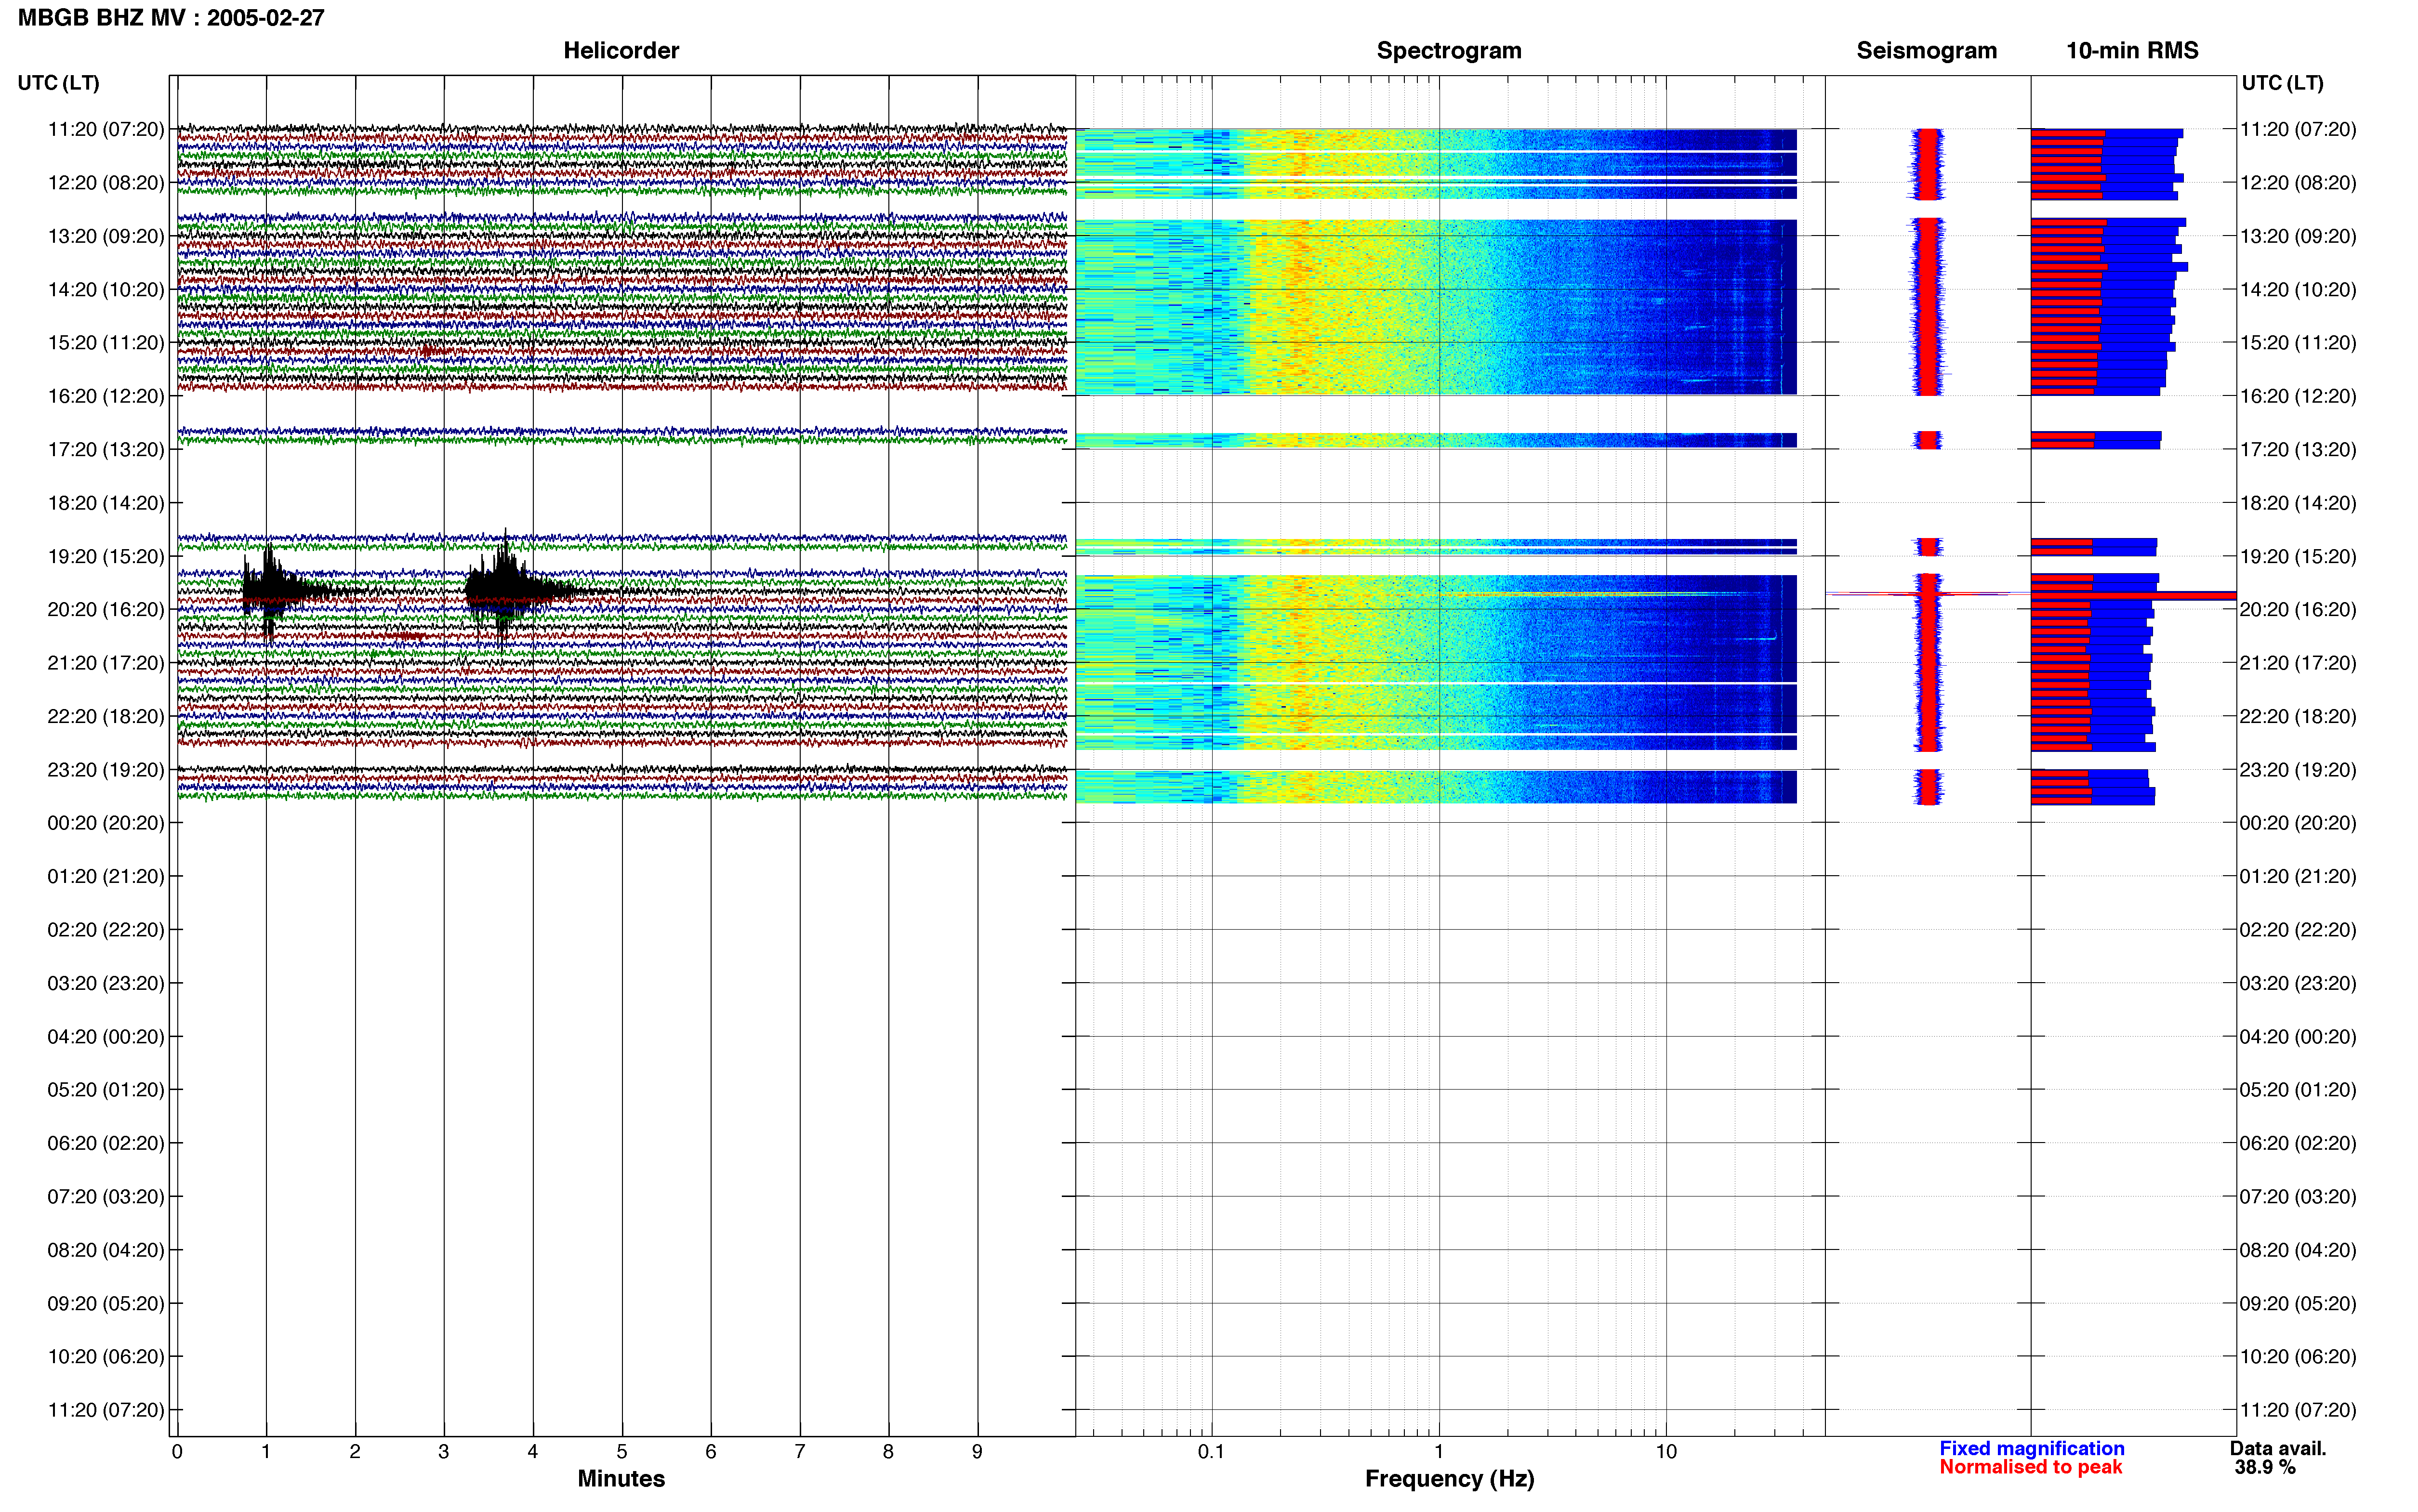This screenshot has width=2418, height=1512.
Task: Click the left 12:20 (08:20) time label
Action: (x=106, y=183)
